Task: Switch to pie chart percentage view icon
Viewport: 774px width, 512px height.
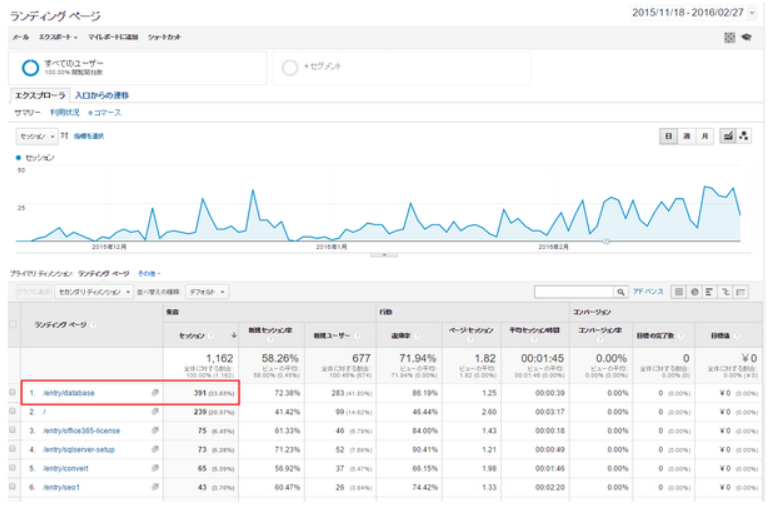Action: coord(695,292)
